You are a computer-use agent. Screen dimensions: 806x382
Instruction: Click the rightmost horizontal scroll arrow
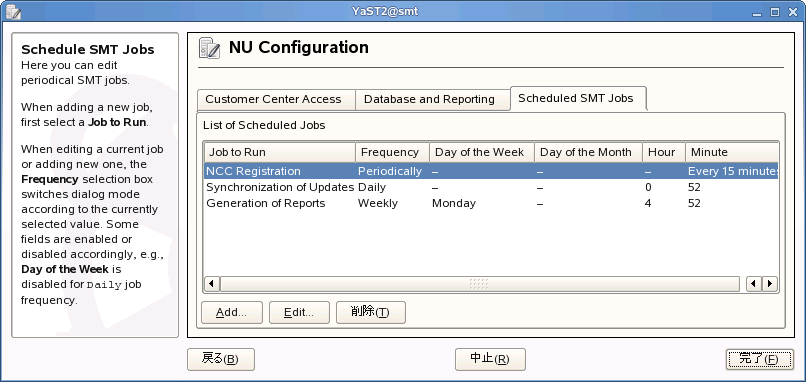click(x=770, y=283)
